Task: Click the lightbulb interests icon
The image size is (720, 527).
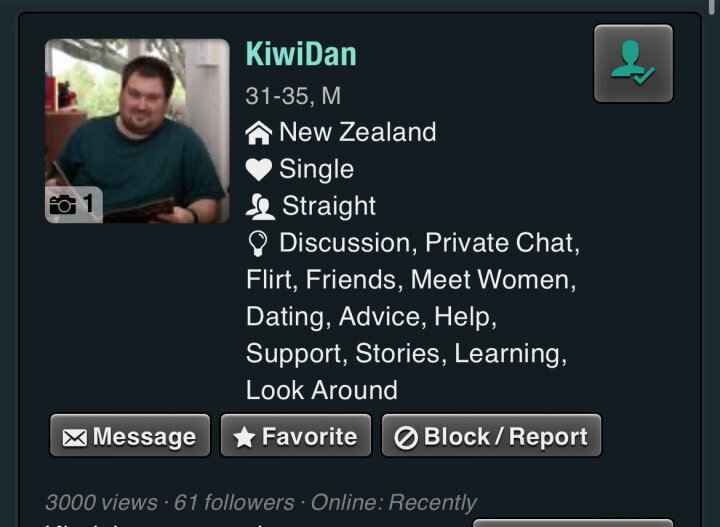Action: point(258,243)
